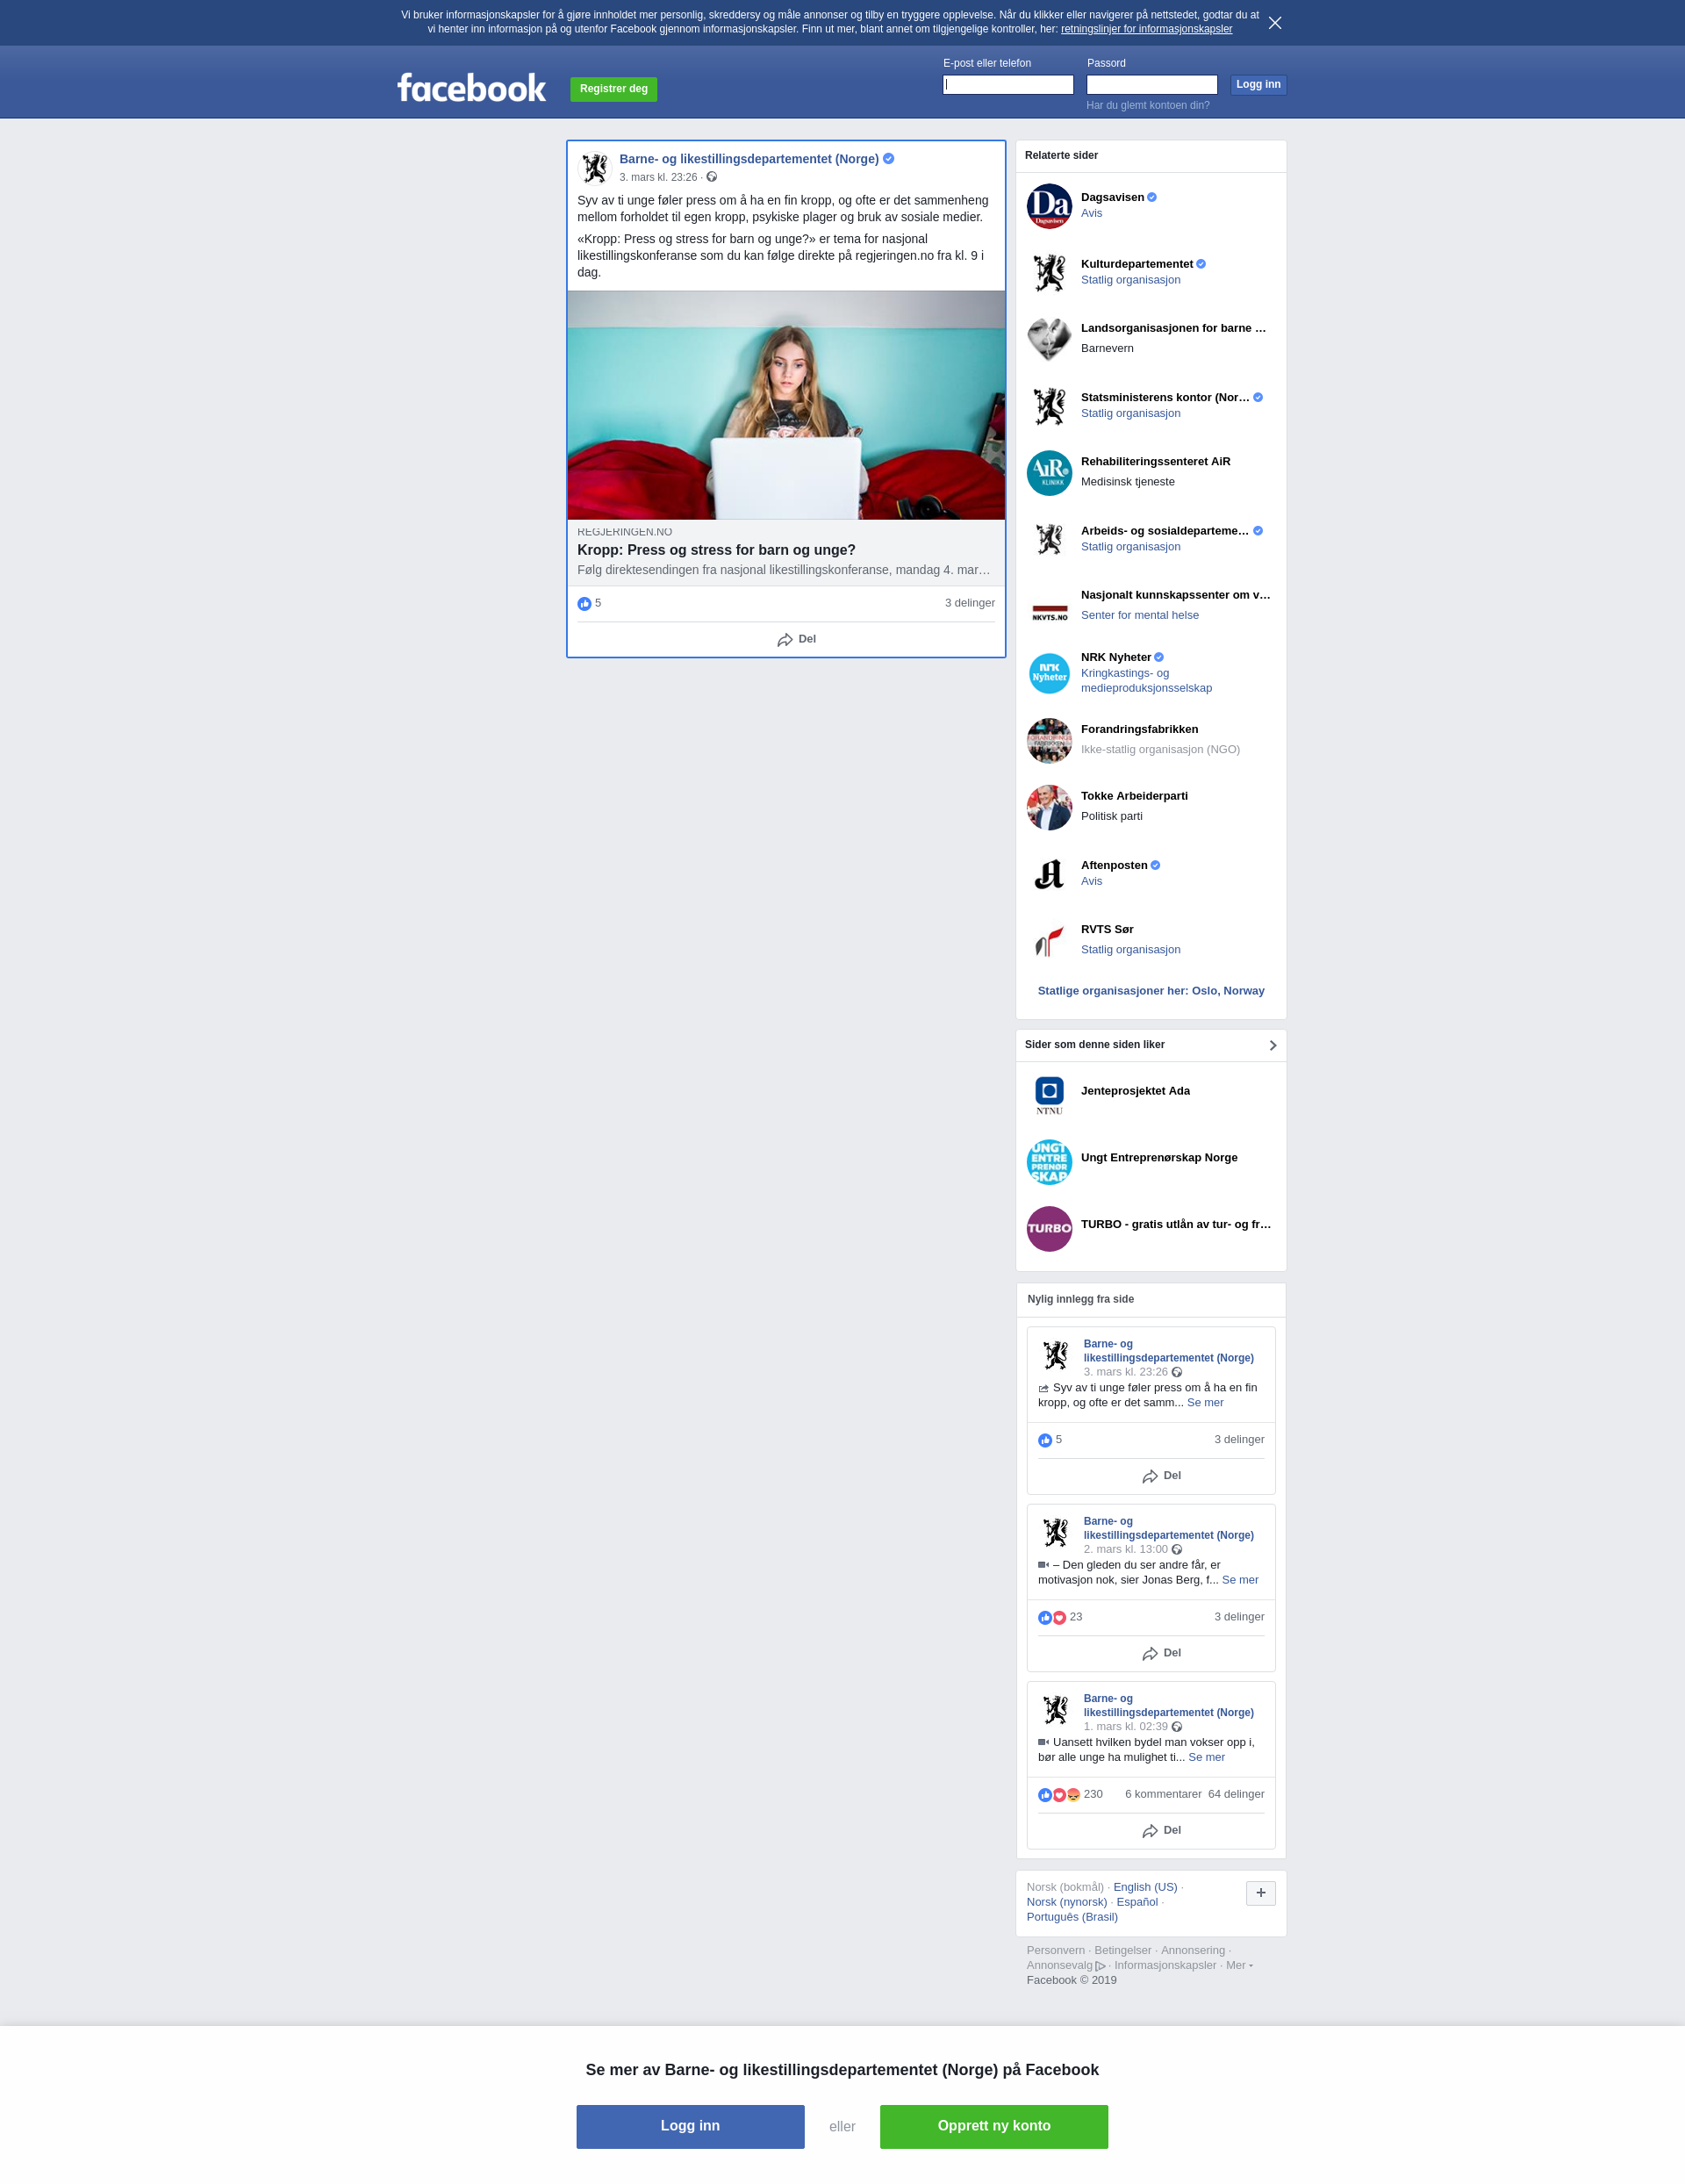1685x2184 pixels.
Task: Switch language to Español
Action: 1137,1902
